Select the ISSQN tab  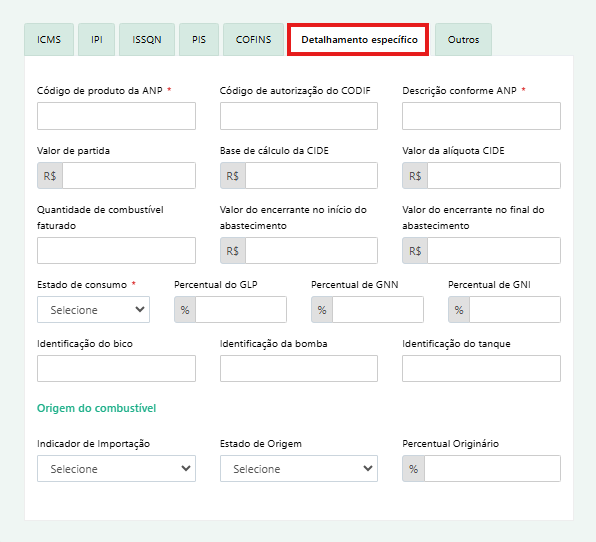(147, 40)
